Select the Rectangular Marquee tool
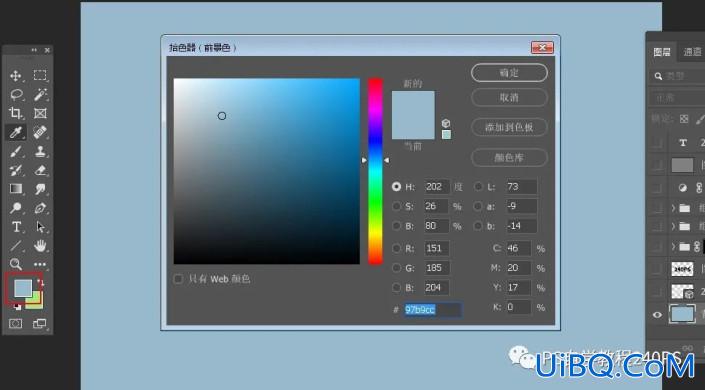705x390 pixels. pos(40,76)
